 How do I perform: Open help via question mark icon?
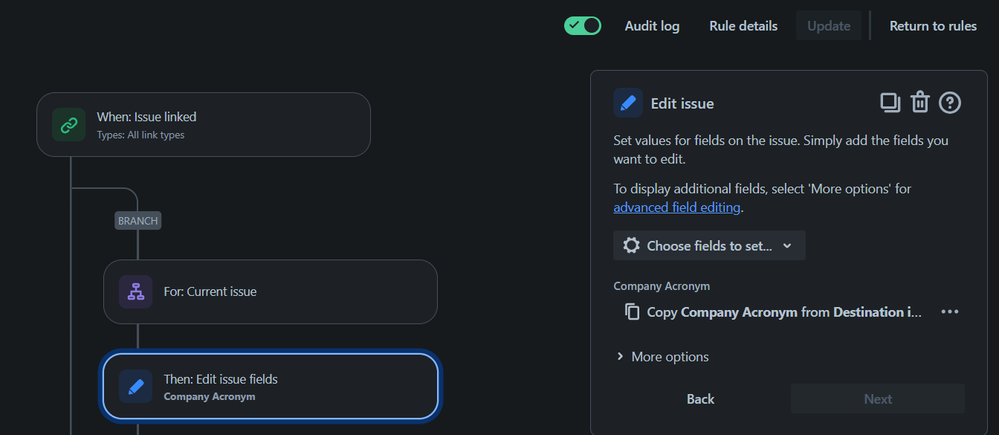point(950,103)
